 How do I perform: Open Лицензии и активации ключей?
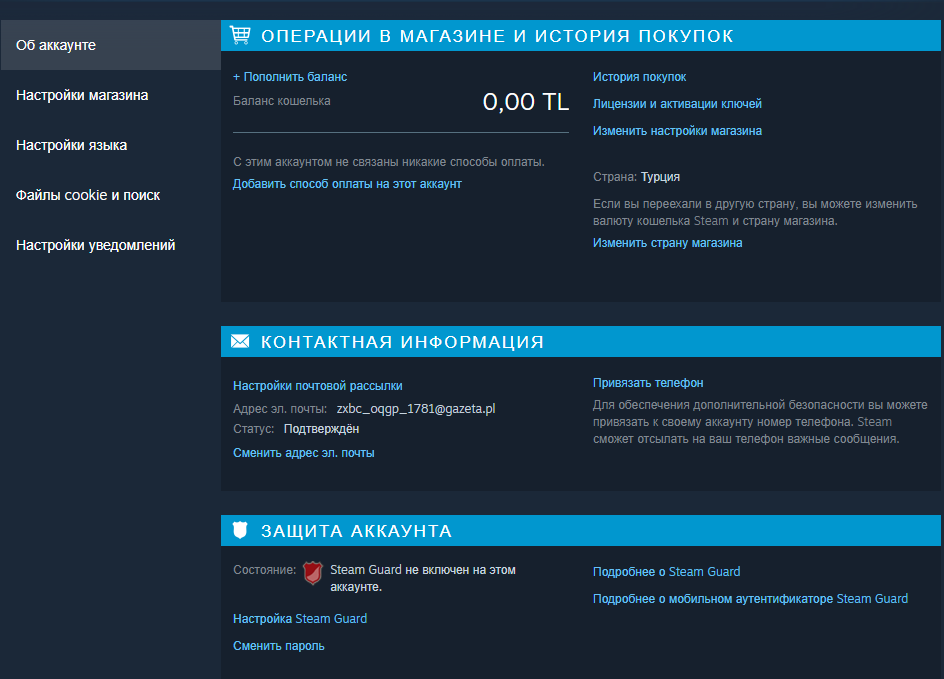677,104
